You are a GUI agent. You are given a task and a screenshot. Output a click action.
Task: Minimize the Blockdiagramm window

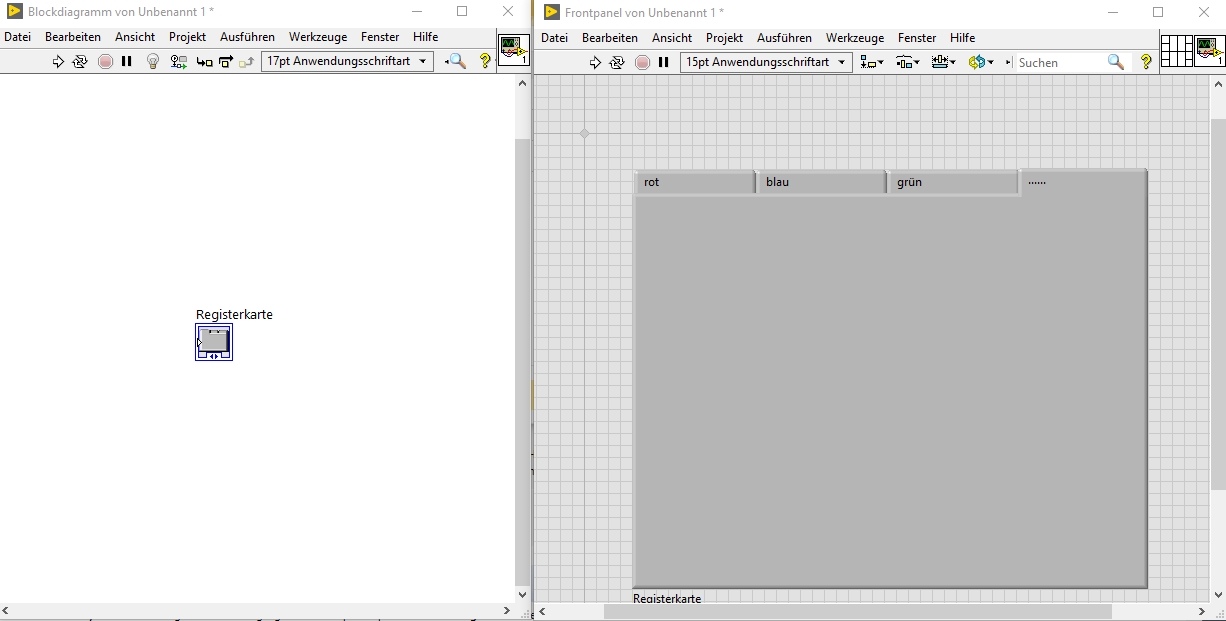click(x=416, y=12)
